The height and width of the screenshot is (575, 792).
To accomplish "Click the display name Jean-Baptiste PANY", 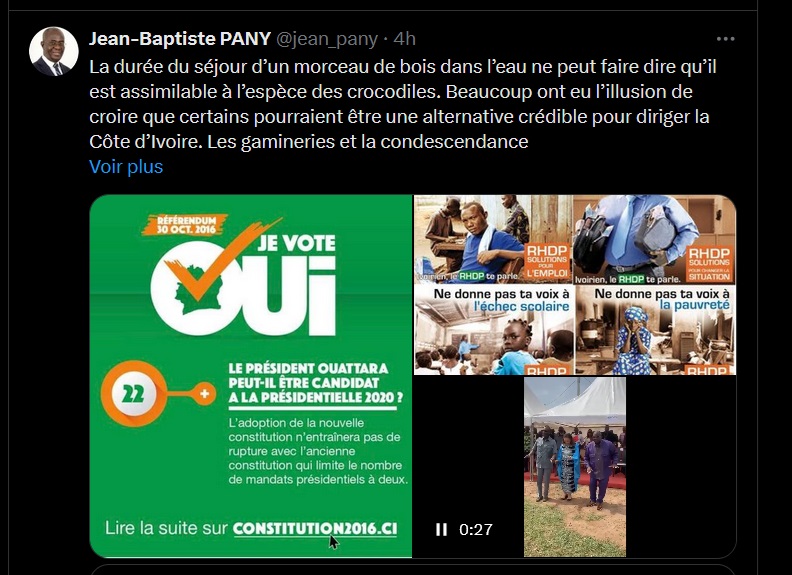I will 180,39.
